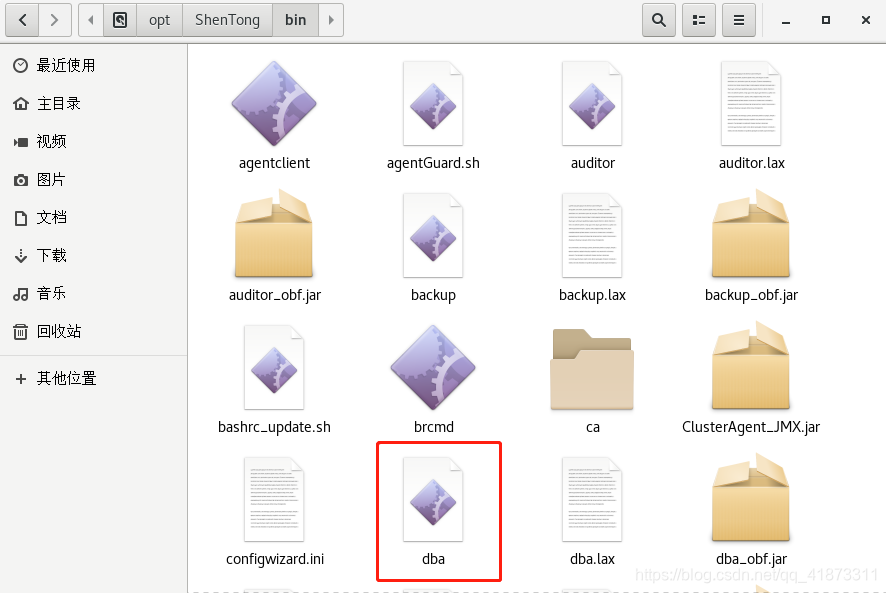
Task: Select the auditor executable file icon
Action: [592, 103]
